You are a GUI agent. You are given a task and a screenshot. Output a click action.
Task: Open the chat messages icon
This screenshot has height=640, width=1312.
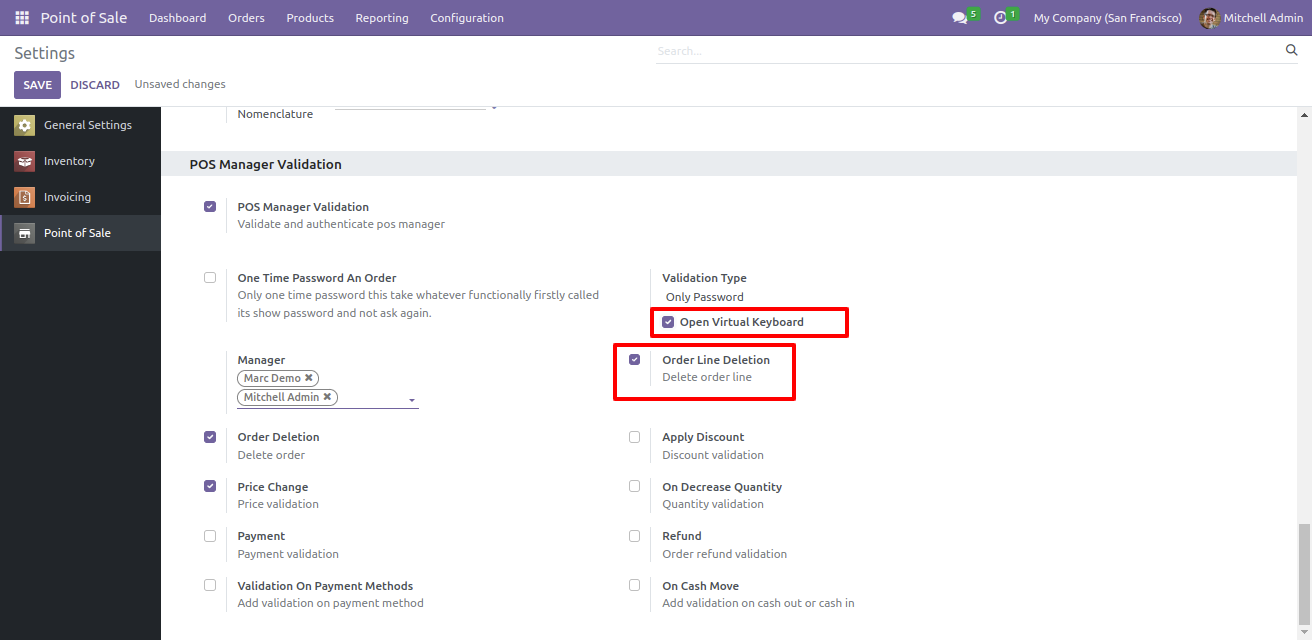pyautogui.click(x=960, y=18)
